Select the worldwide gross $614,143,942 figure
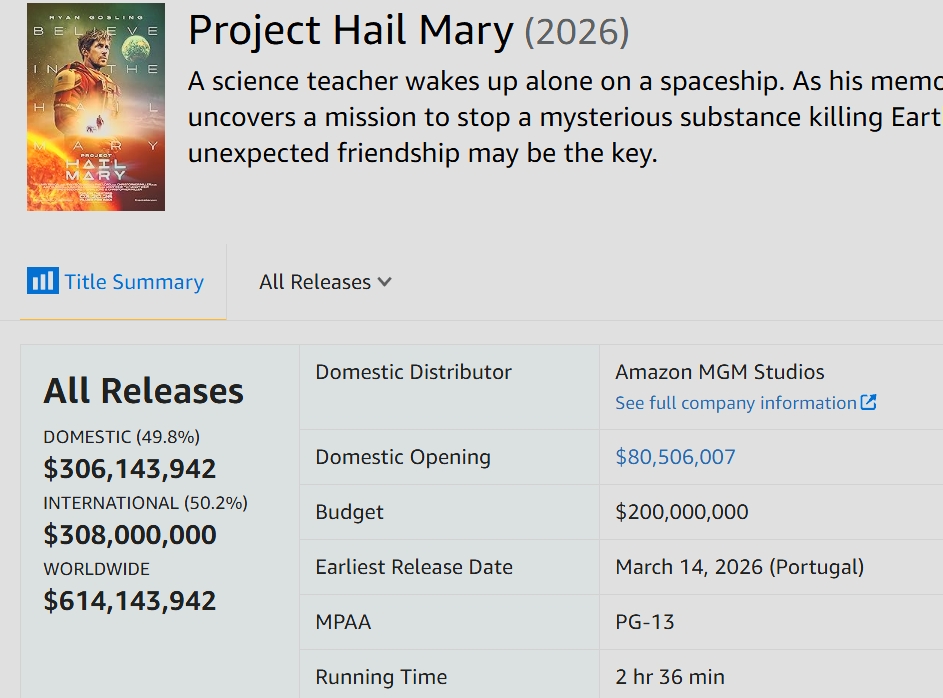This screenshot has width=943, height=698. tap(130, 601)
